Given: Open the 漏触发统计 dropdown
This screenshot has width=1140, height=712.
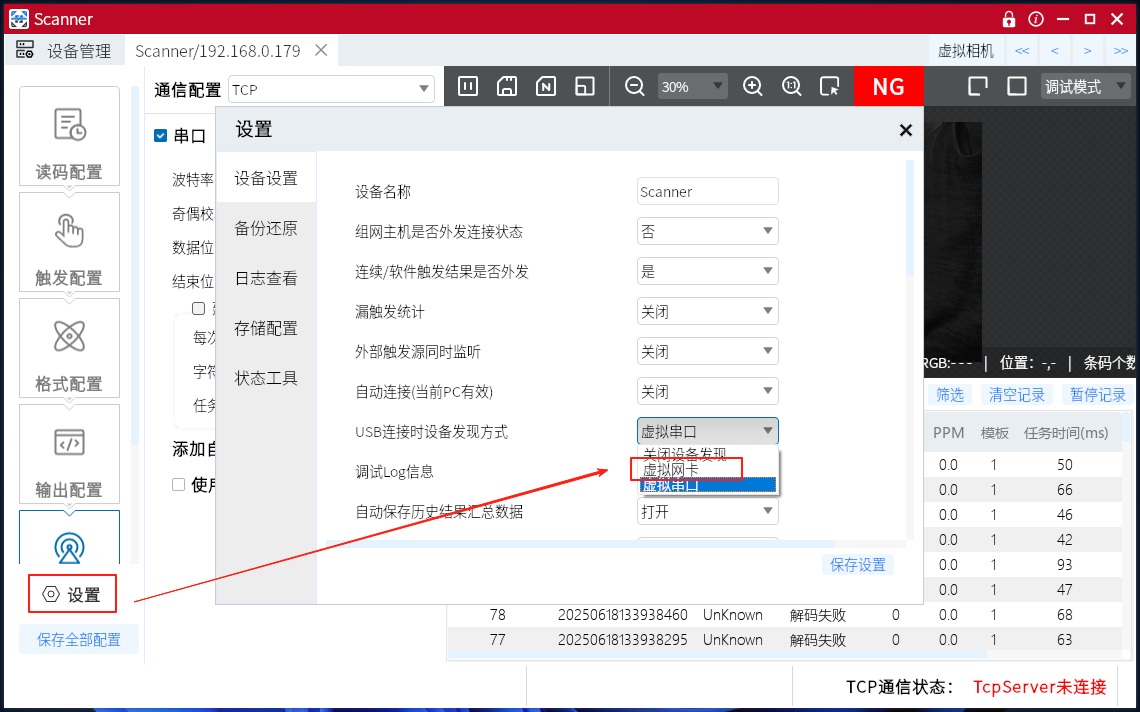Looking at the screenshot, I should (x=707, y=311).
